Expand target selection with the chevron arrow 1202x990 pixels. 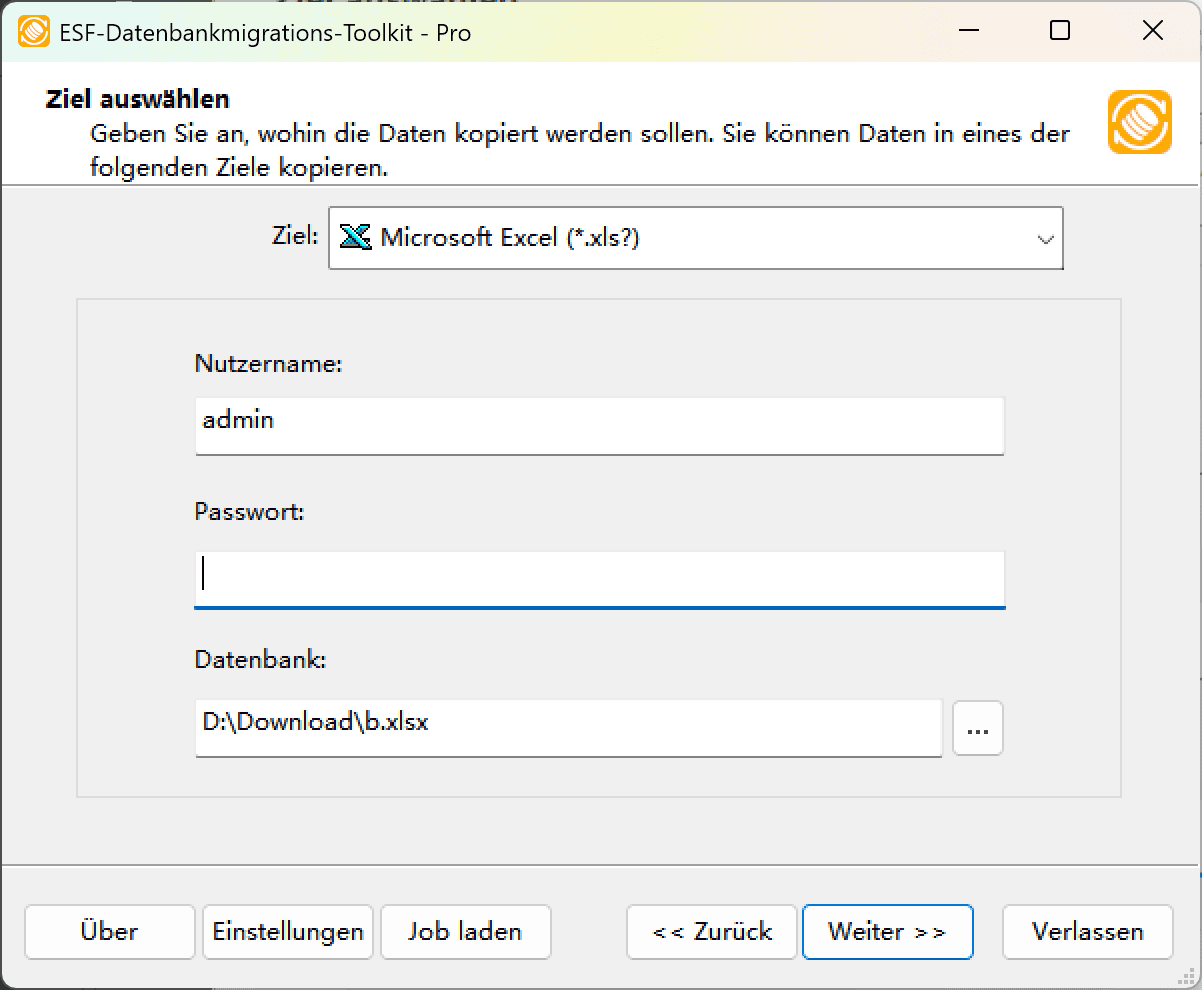(x=1046, y=238)
